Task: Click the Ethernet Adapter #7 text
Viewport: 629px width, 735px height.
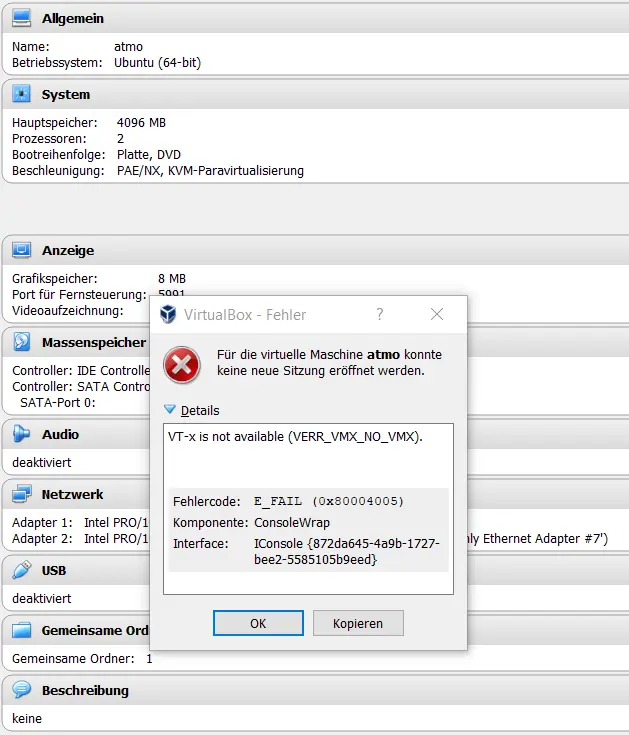Action: click(x=545, y=539)
